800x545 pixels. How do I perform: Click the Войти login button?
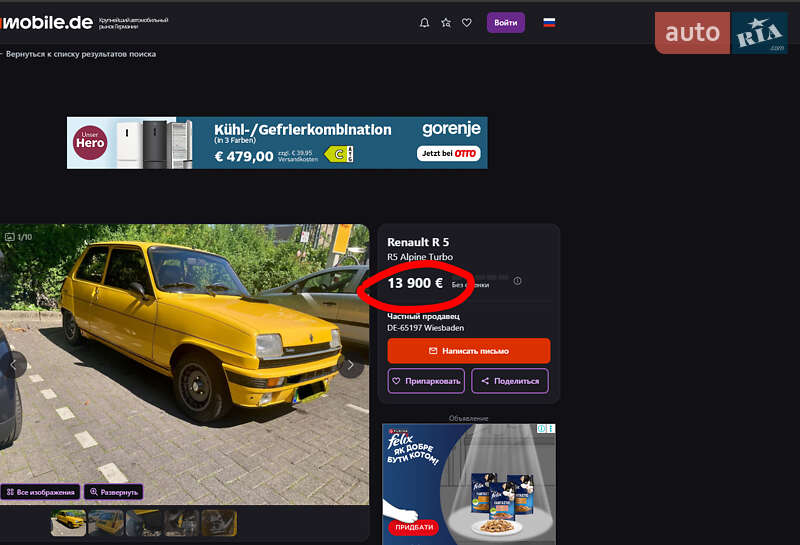[506, 23]
